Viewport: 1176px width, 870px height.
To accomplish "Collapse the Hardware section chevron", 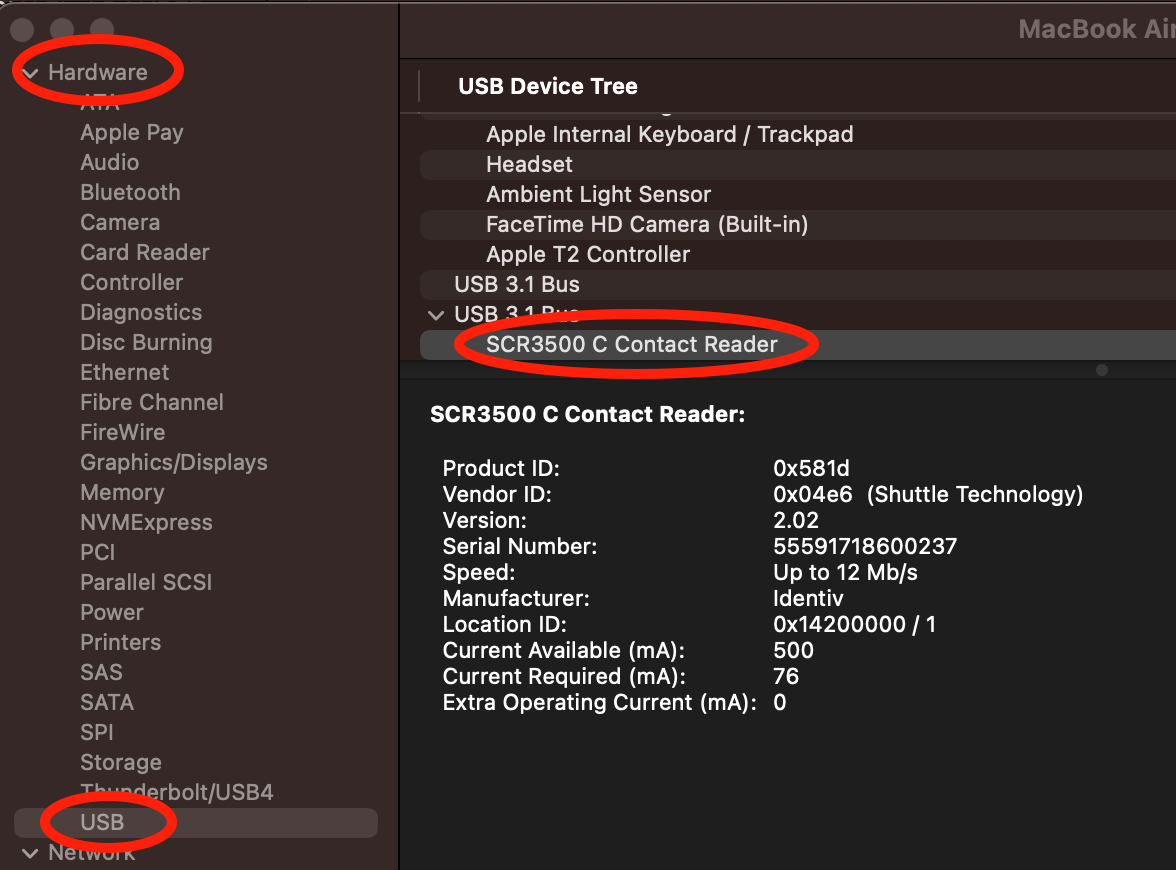I will tap(30, 73).
